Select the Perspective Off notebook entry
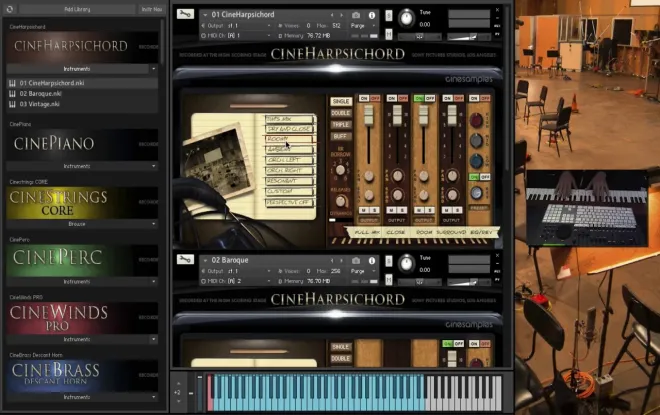Viewport: 660px width, 415px height. tap(290, 202)
